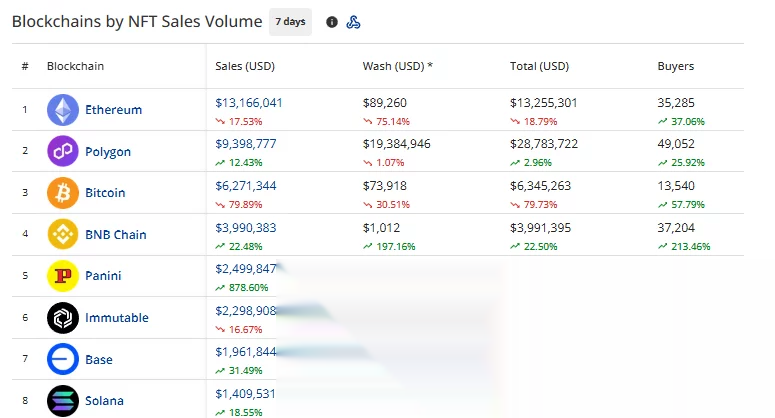
Task: Click the Base logo icon
Action: coord(63,359)
